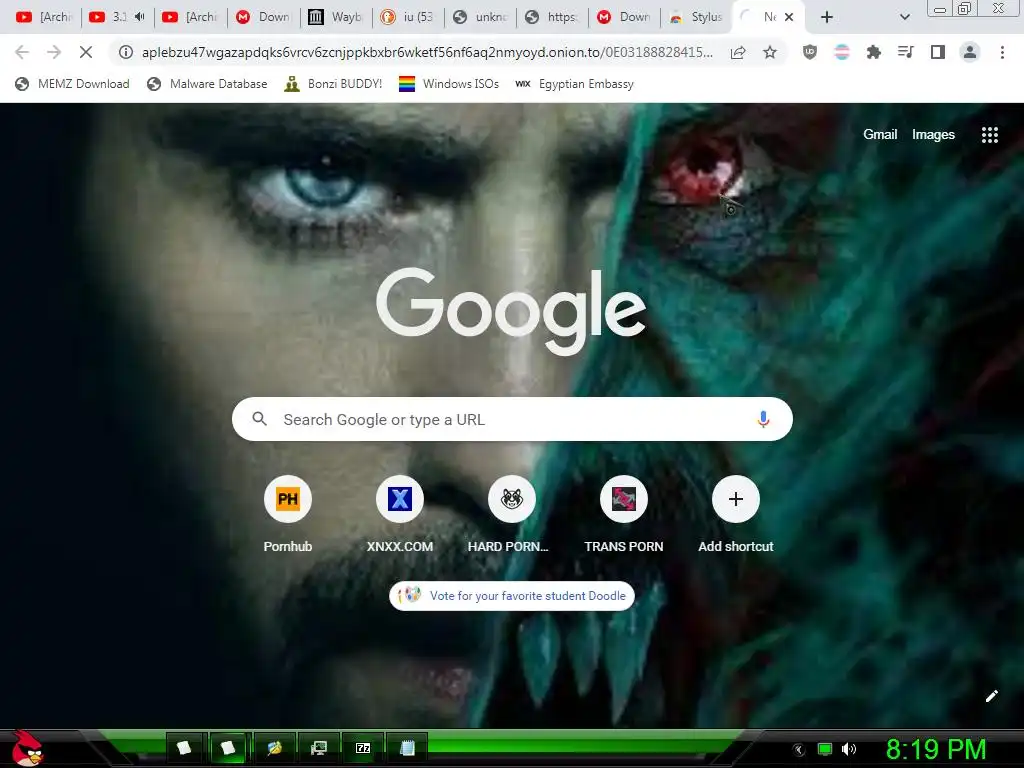Open the Bonzi BUDDY! bookmark
Image resolution: width=1024 pixels, height=768 pixels.
(x=333, y=84)
